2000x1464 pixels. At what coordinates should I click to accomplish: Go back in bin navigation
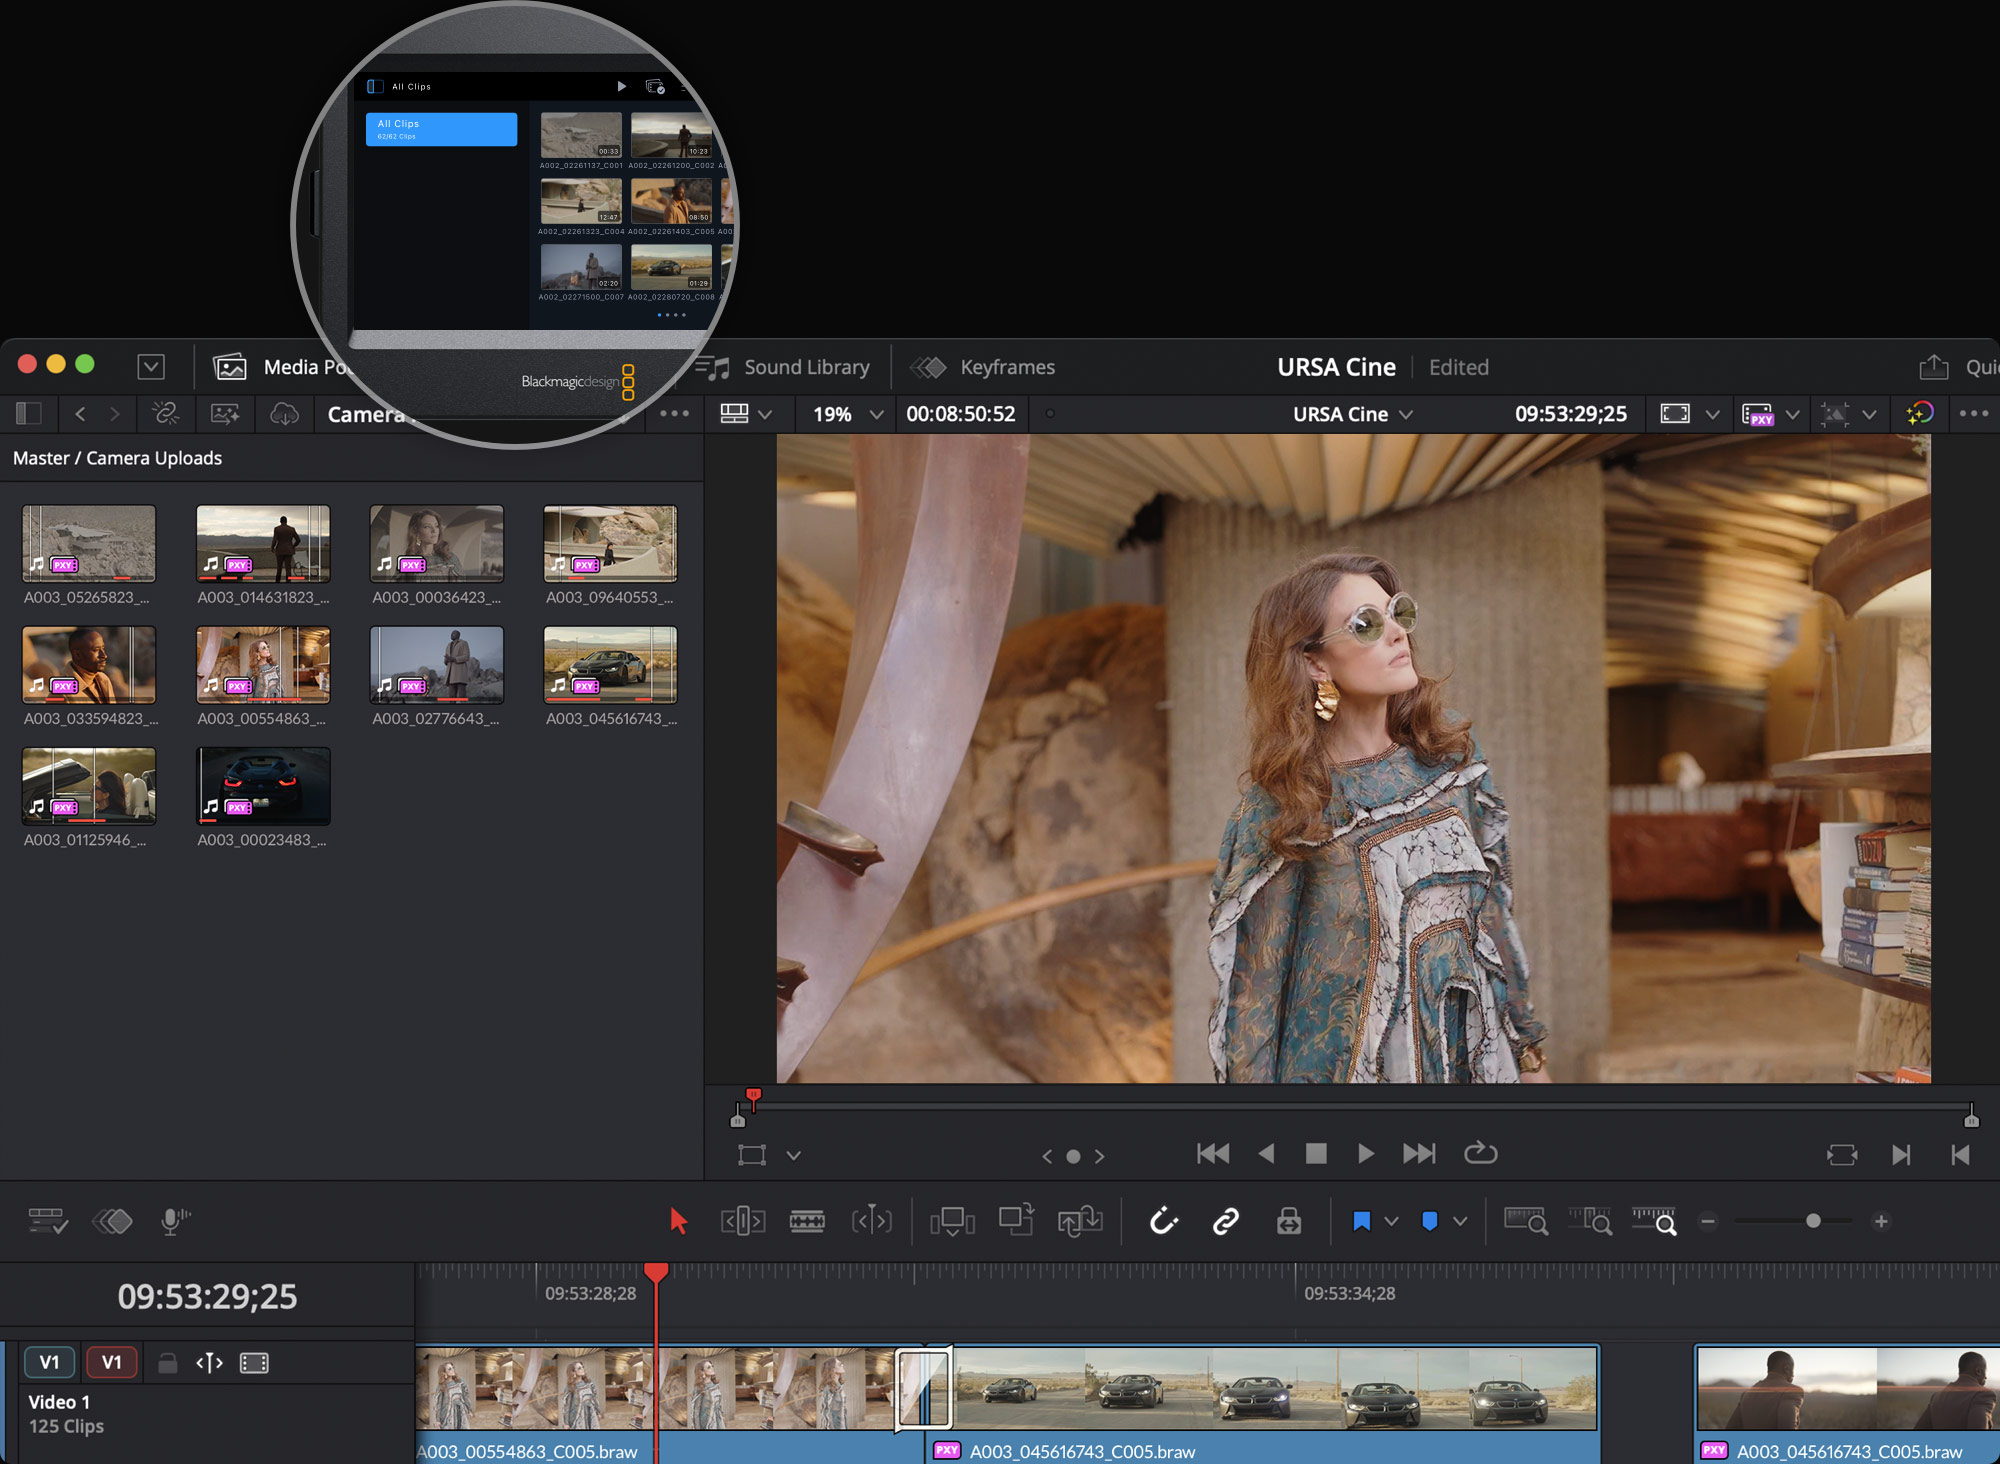point(80,414)
